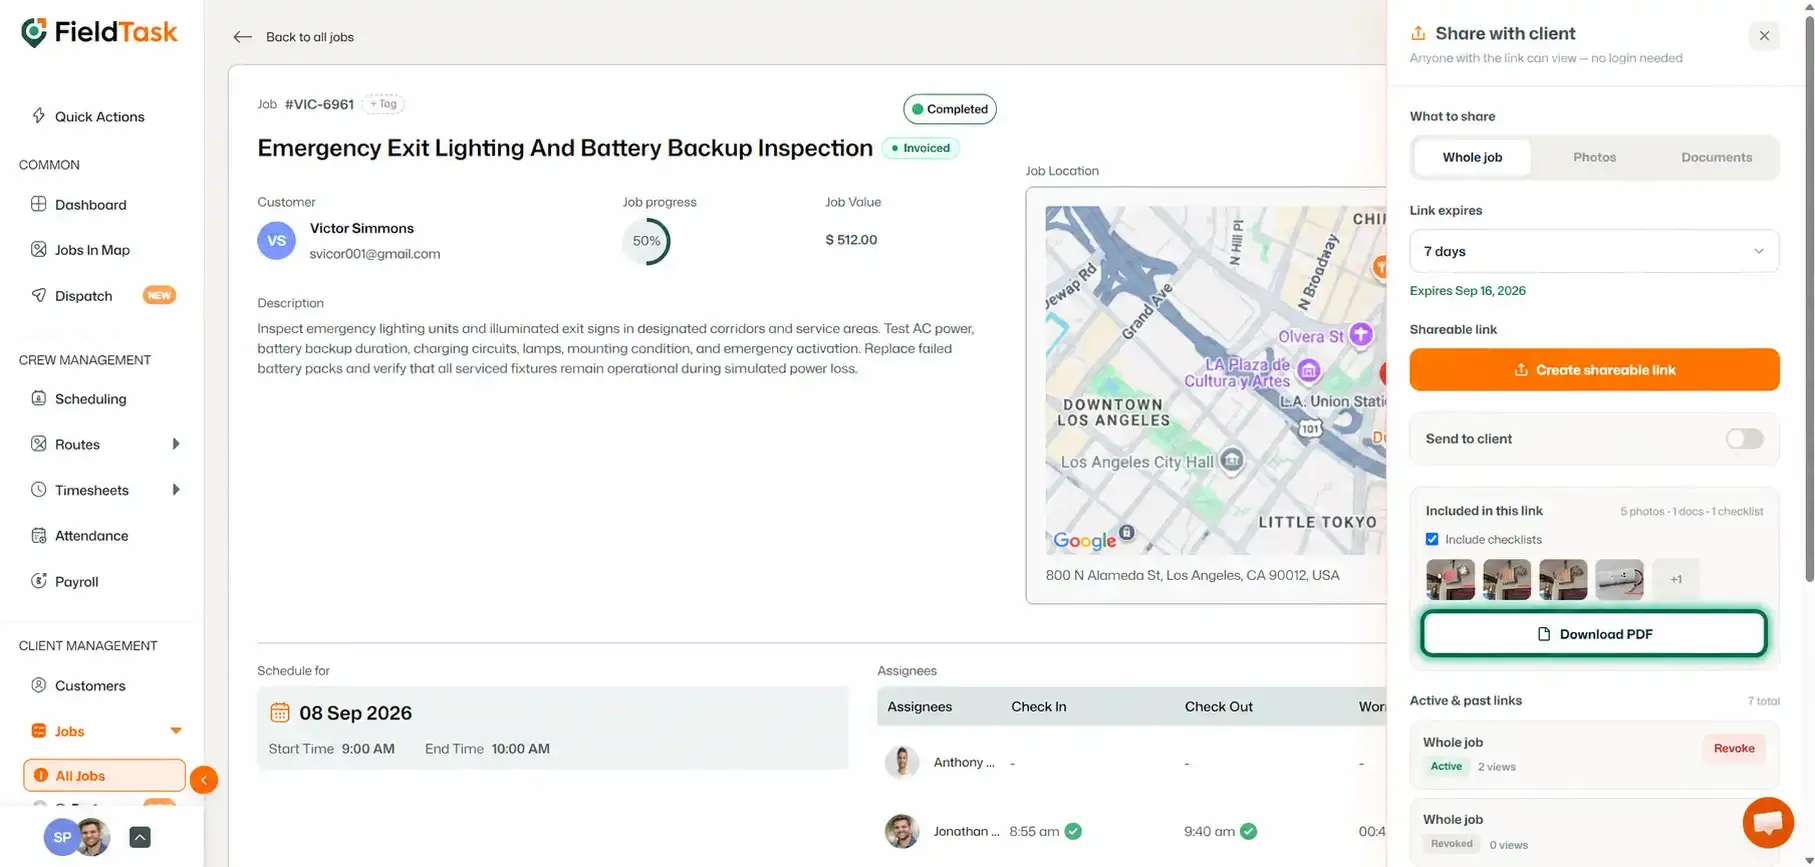Click the Routes sidebar icon

[38, 444]
